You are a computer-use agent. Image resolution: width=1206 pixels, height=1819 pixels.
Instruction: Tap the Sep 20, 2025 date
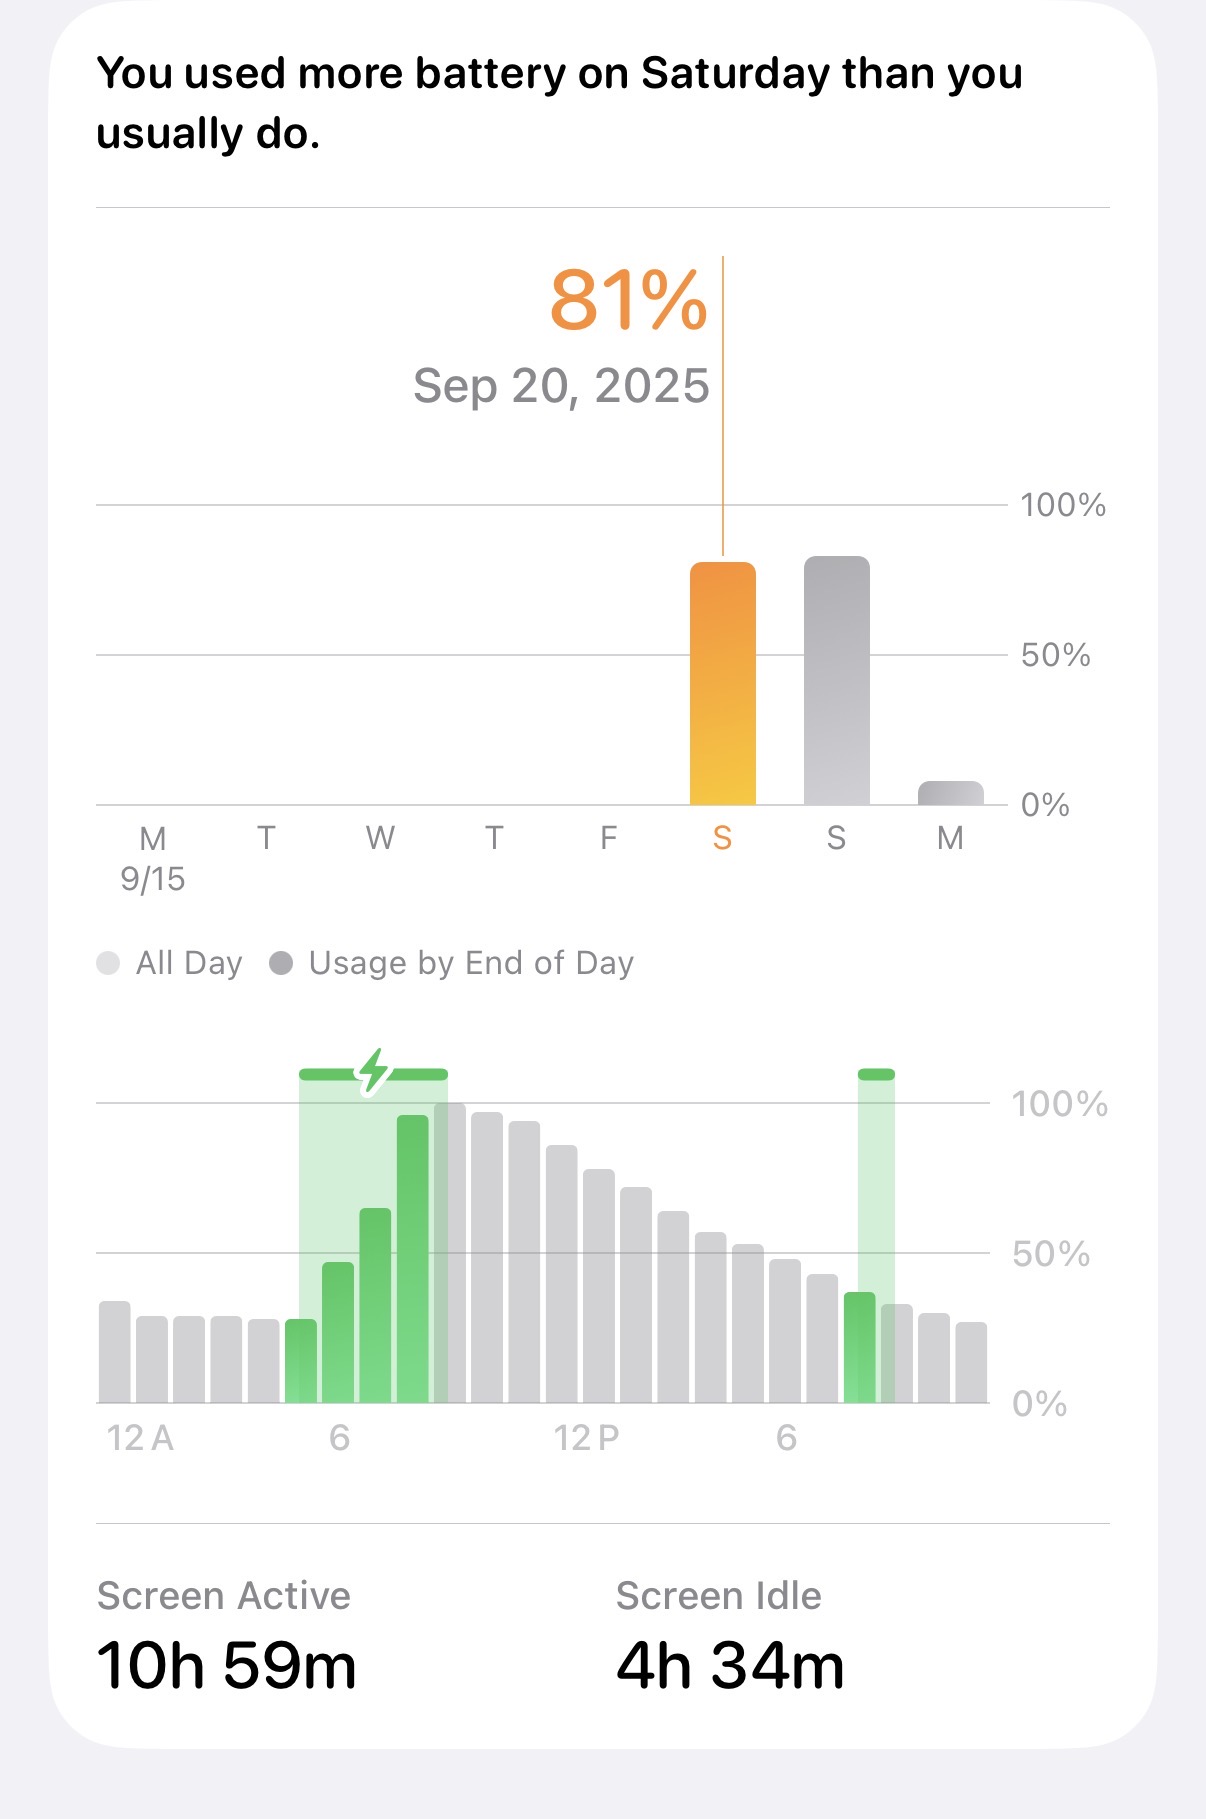561,386
